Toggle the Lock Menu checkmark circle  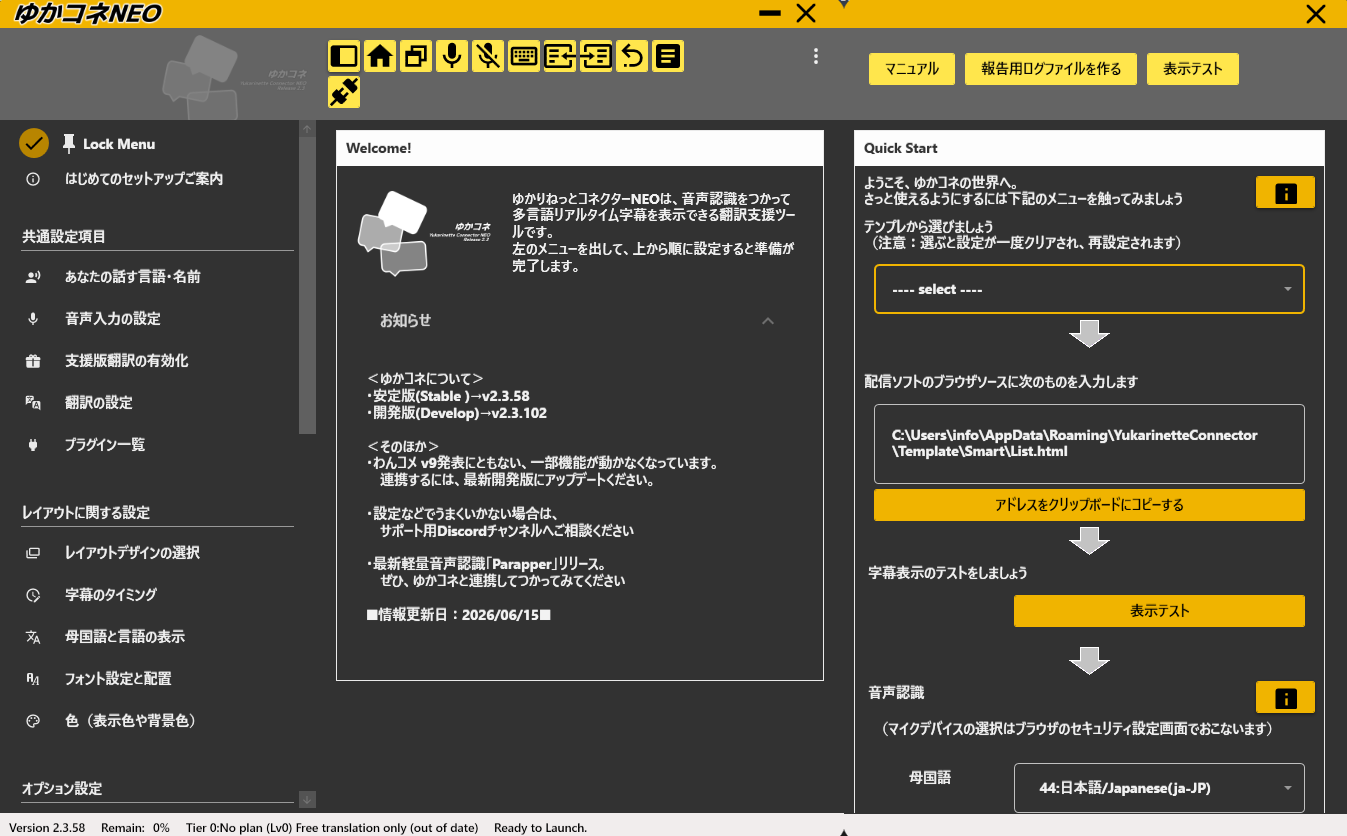coord(34,144)
